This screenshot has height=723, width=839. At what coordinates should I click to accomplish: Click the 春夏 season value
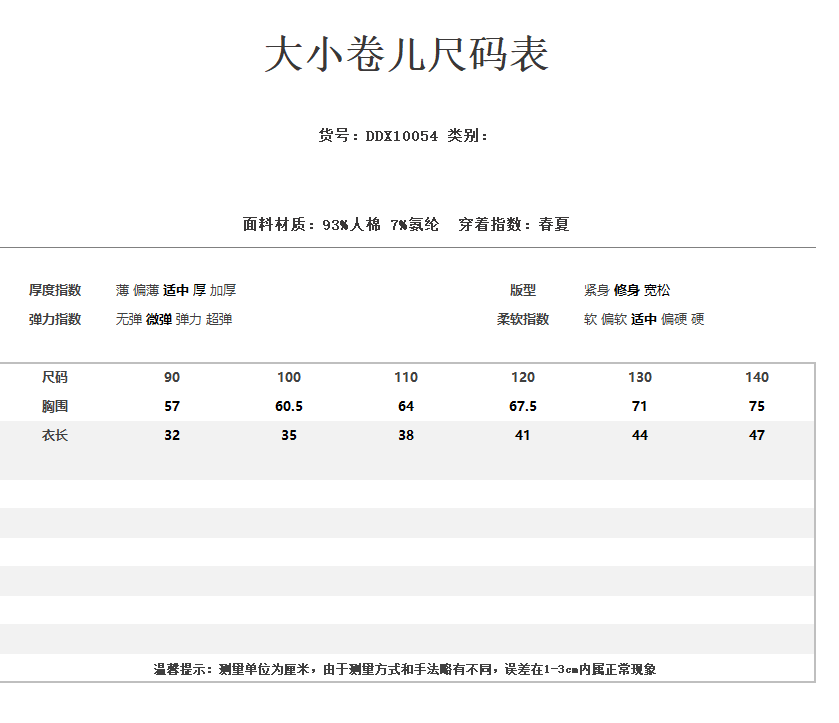554,224
